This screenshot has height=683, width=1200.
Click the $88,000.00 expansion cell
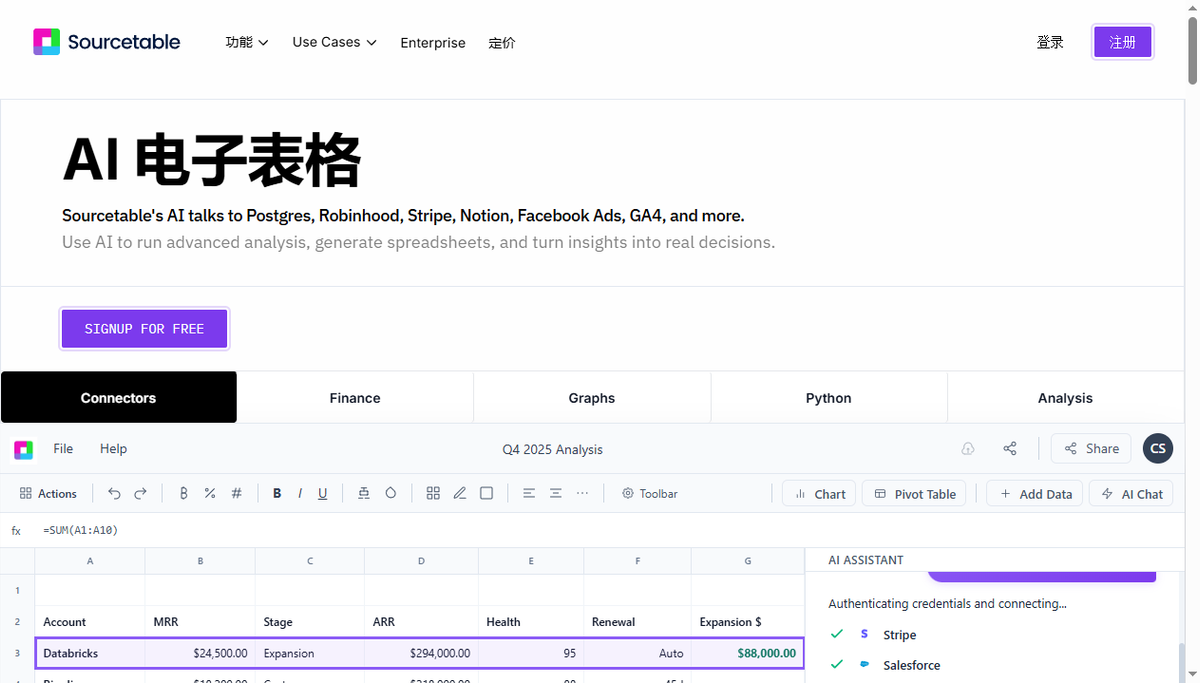tap(748, 653)
